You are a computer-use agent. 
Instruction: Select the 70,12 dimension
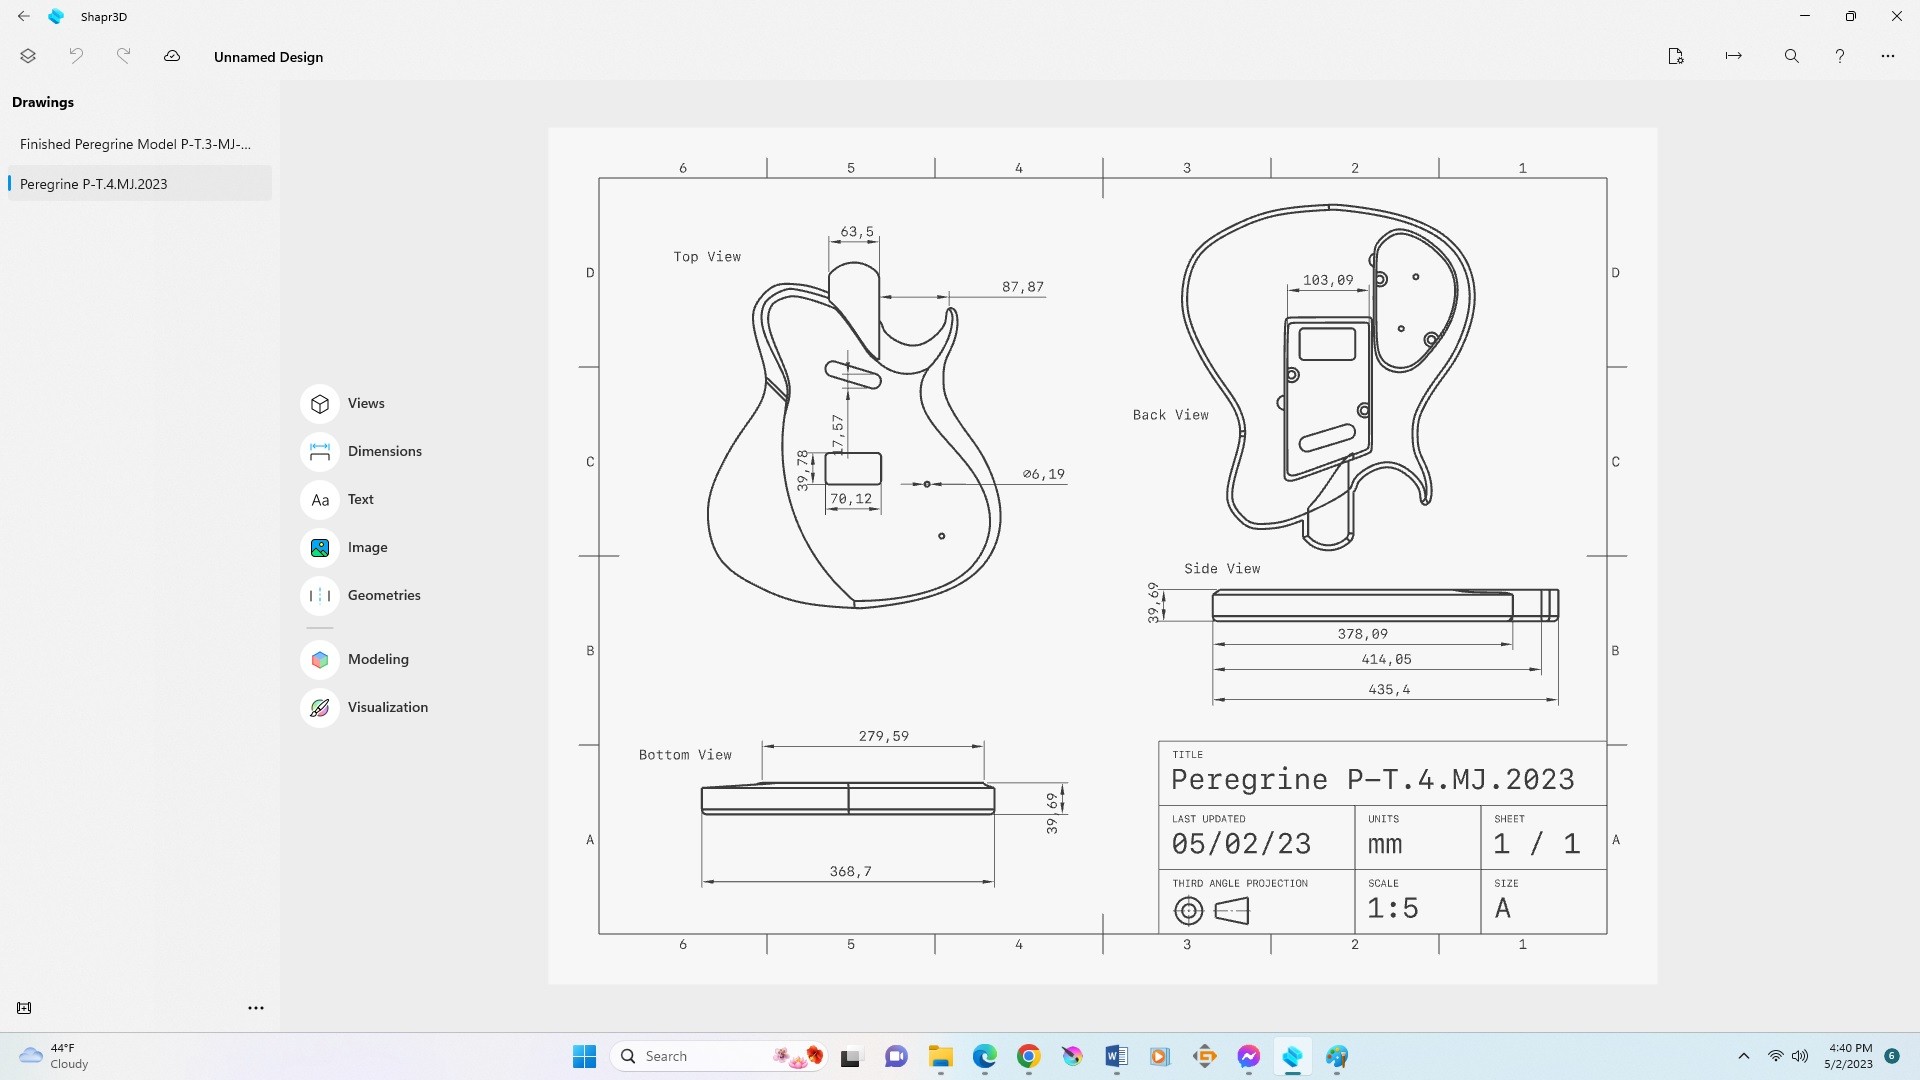tap(851, 499)
